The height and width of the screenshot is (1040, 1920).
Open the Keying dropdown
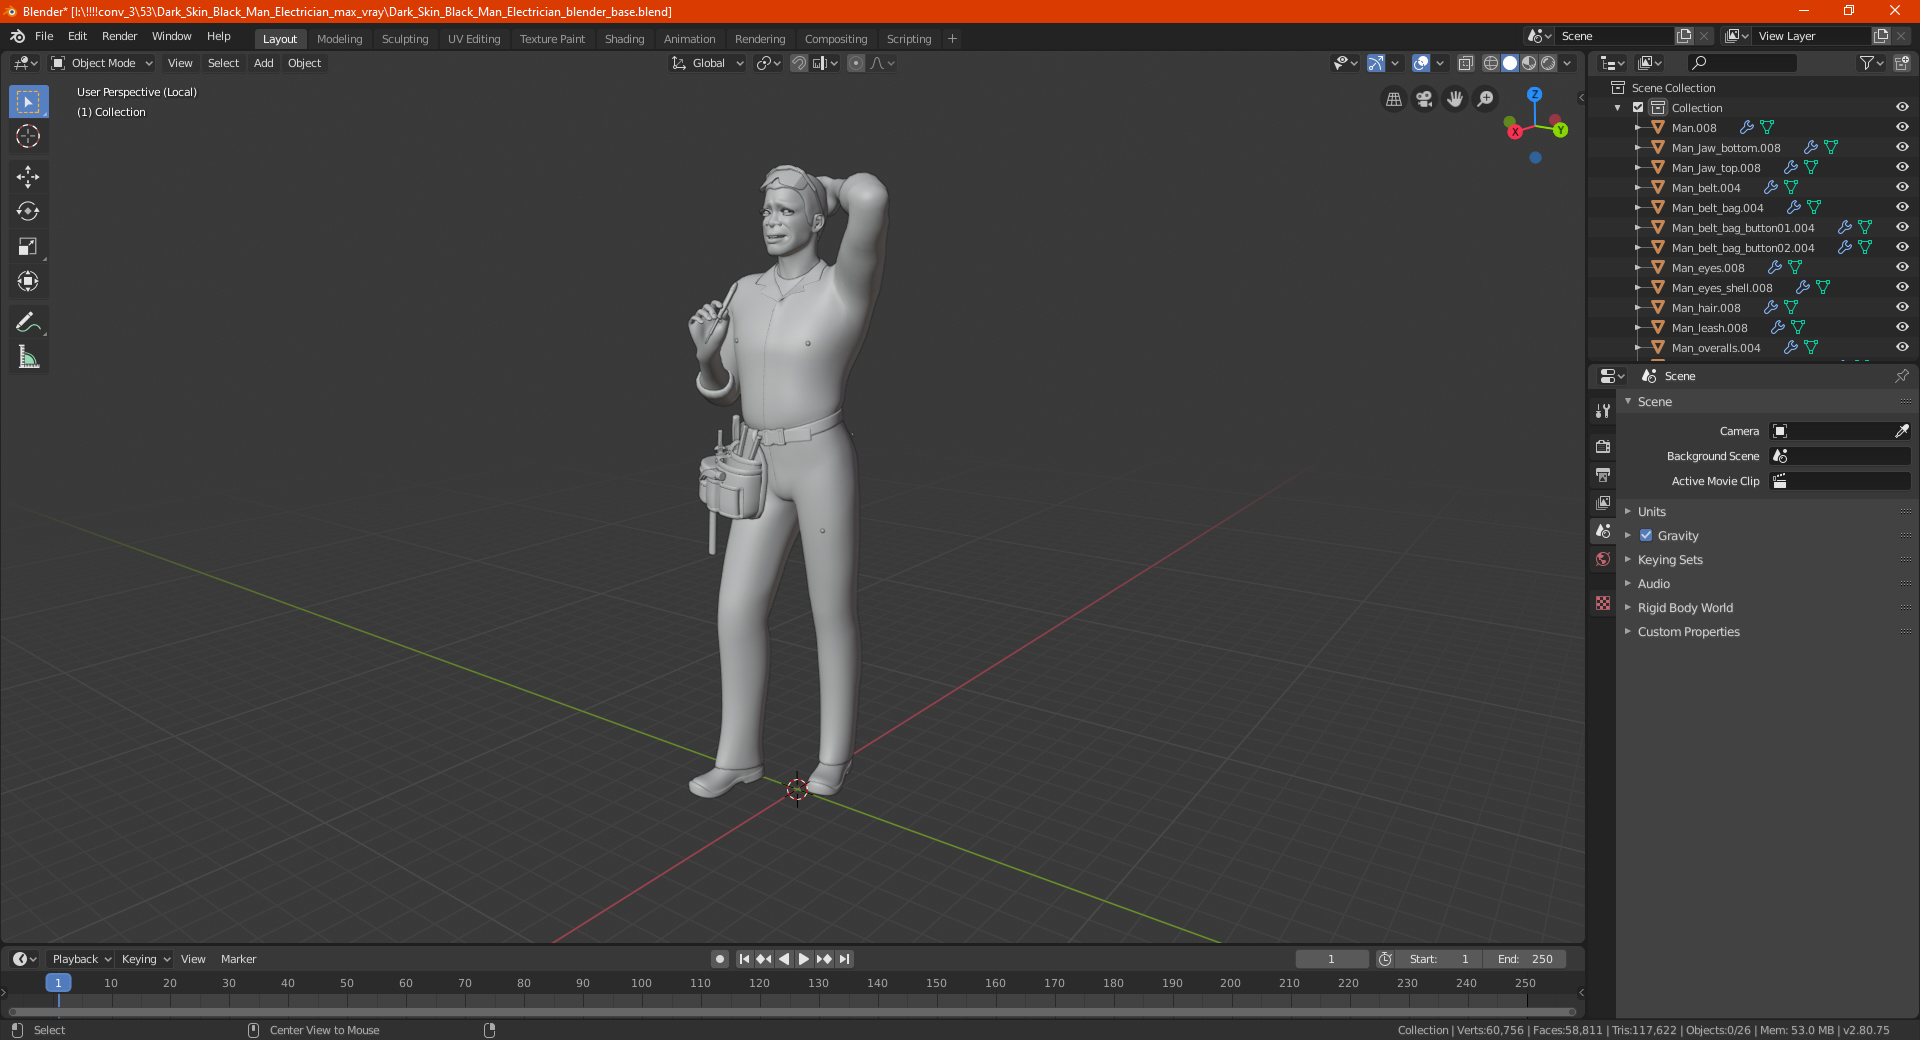coord(146,959)
